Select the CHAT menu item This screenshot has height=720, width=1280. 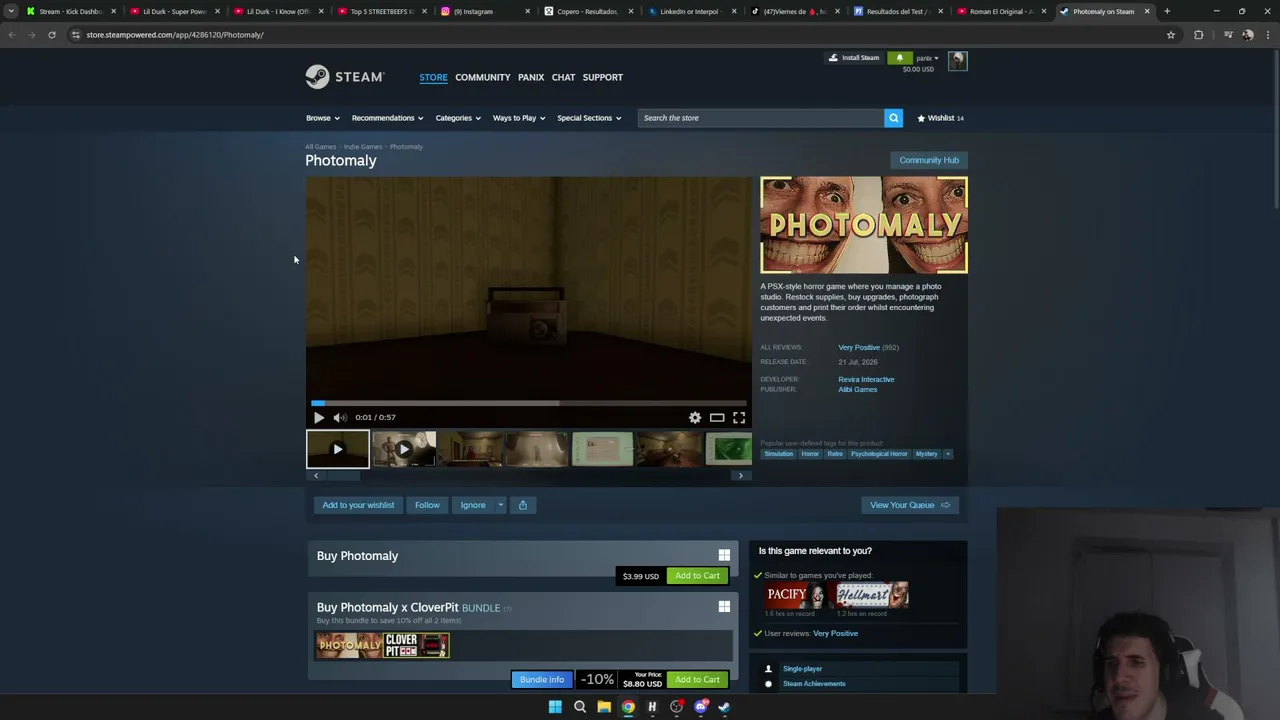pyautogui.click(x=563, y=77)
